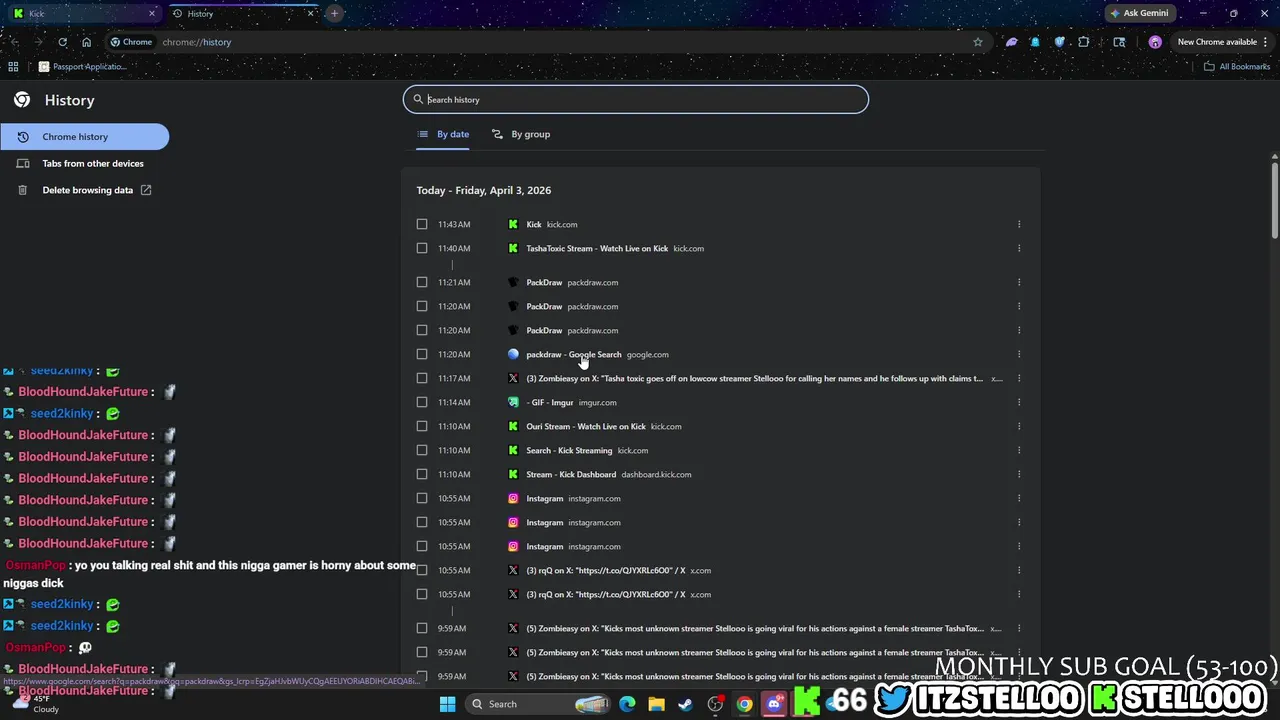The width and height of the screenshot is (1280, 720).
Task: Click the Ask Gemini button
Action: [x=1138, y=13]
